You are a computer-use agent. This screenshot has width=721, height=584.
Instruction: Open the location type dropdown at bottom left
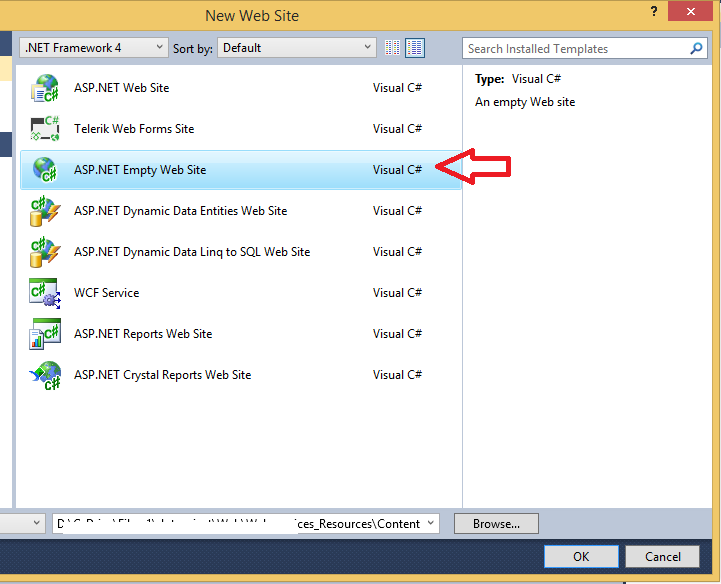(x=36, y=523)
